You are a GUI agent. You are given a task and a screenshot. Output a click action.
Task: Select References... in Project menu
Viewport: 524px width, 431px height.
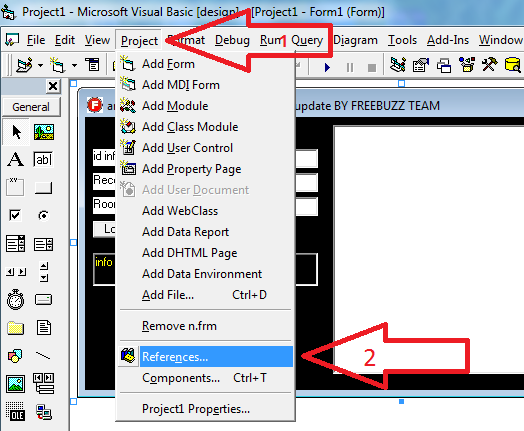[x=205, y=357]
